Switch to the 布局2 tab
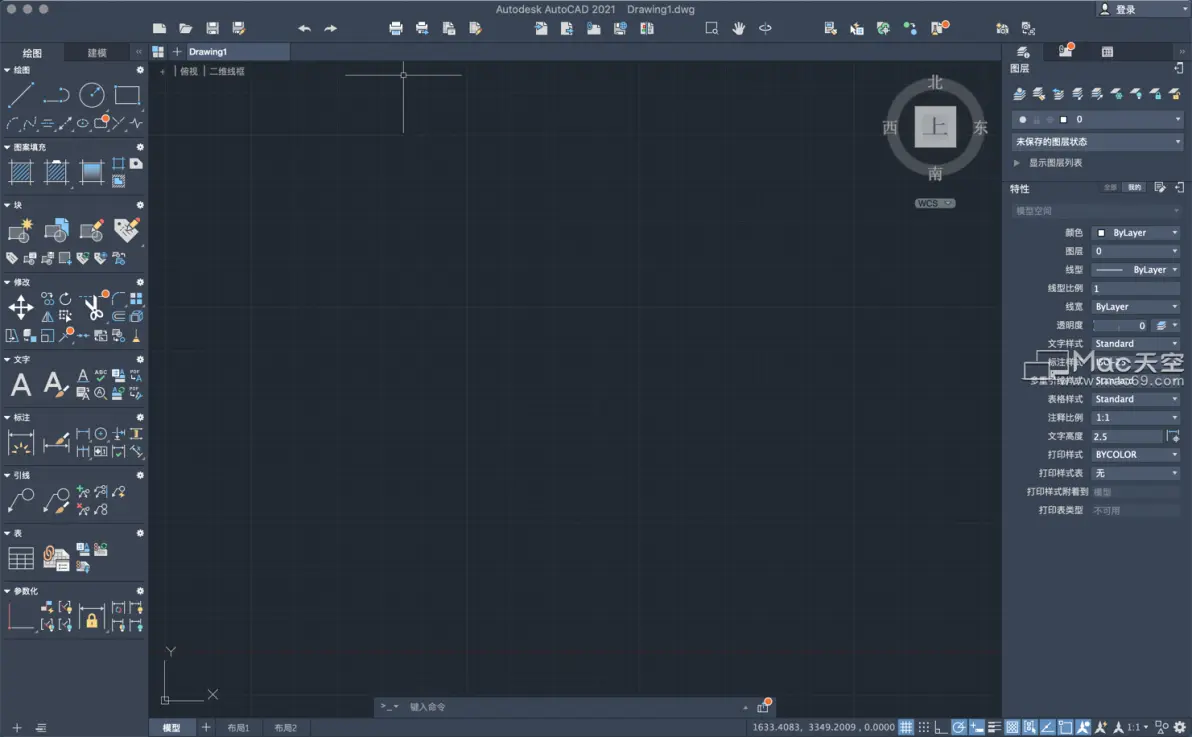The image size is (1192, 737). tap(285, 728)
